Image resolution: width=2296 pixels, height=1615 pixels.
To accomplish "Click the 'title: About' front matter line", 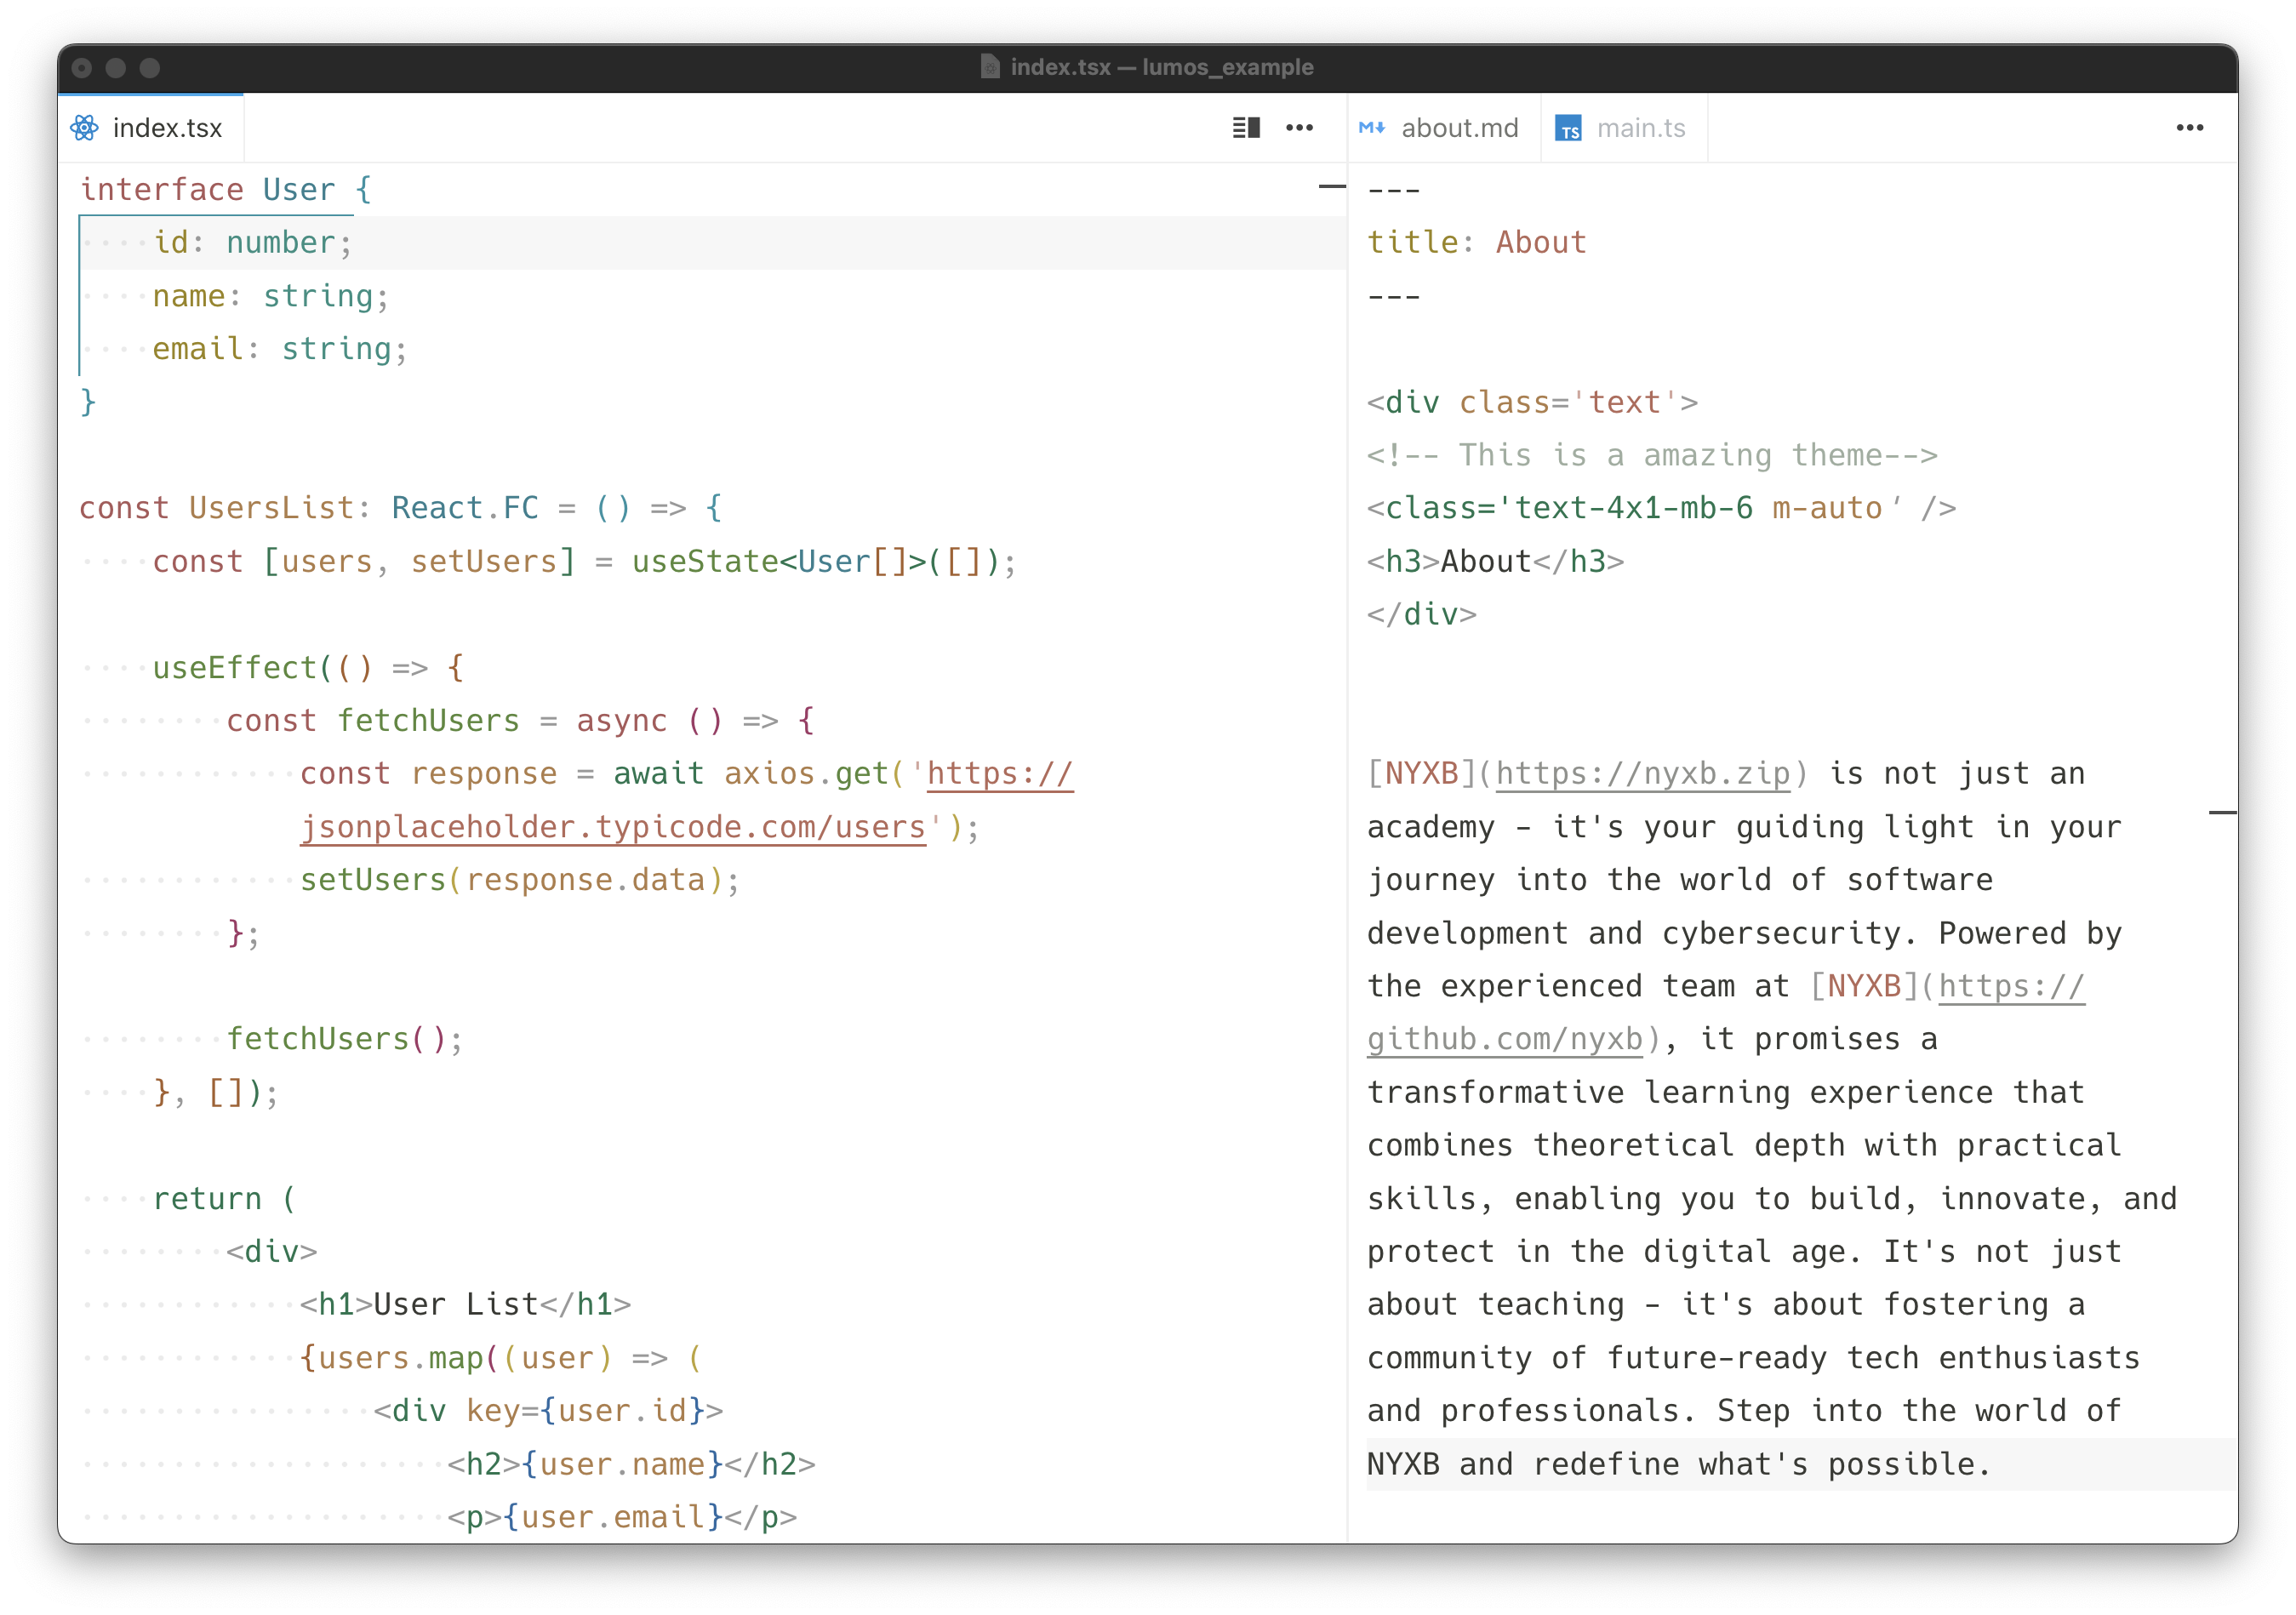I will click(x=1476, y=243).
